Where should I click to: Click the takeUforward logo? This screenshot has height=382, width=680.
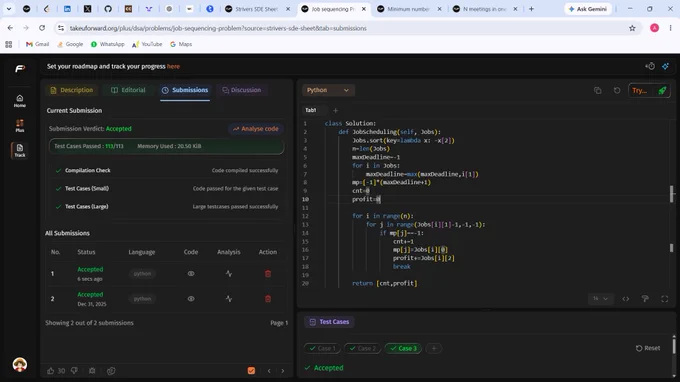pyautogui.click(x=20, y=69)
